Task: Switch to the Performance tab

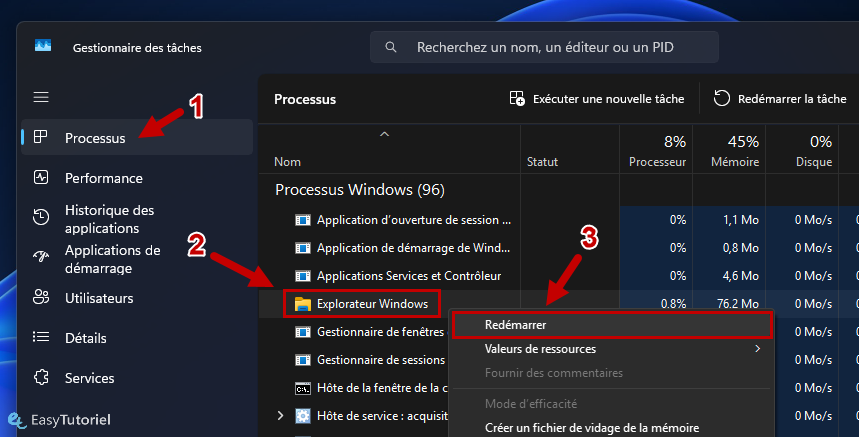Action: click(x=137, y=178)
